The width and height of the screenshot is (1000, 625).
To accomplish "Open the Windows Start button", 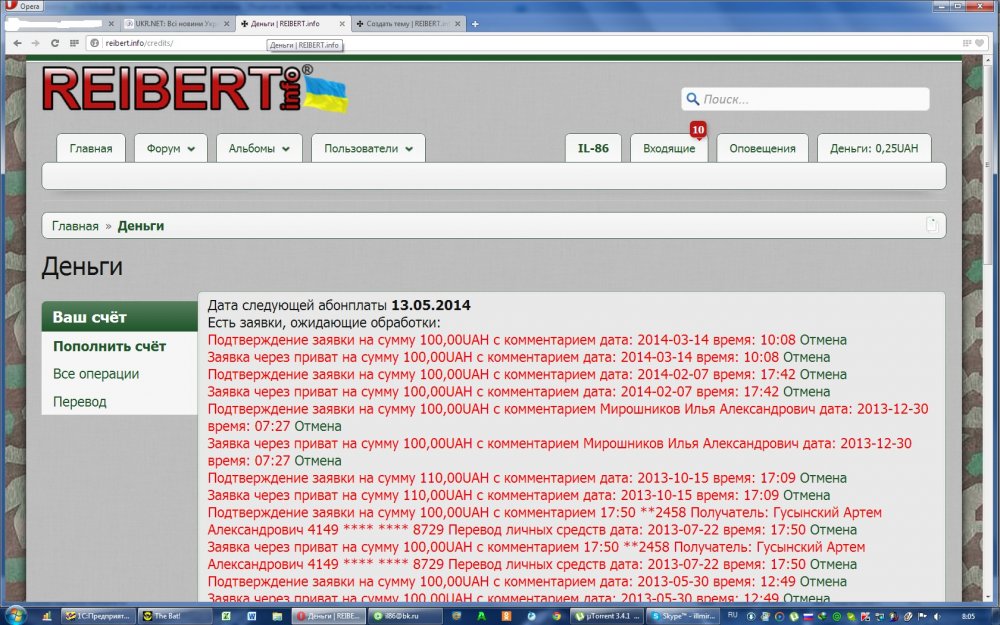I will (x=14, y=616).
